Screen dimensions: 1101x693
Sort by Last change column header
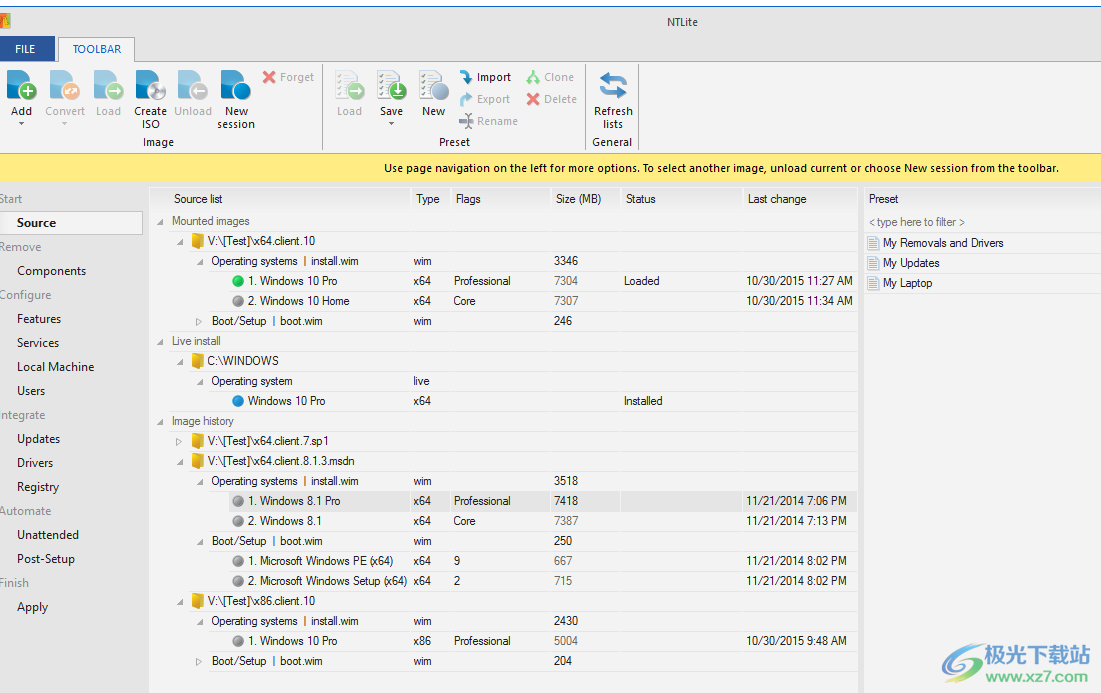pyautogui.click(x=799, y=199)
